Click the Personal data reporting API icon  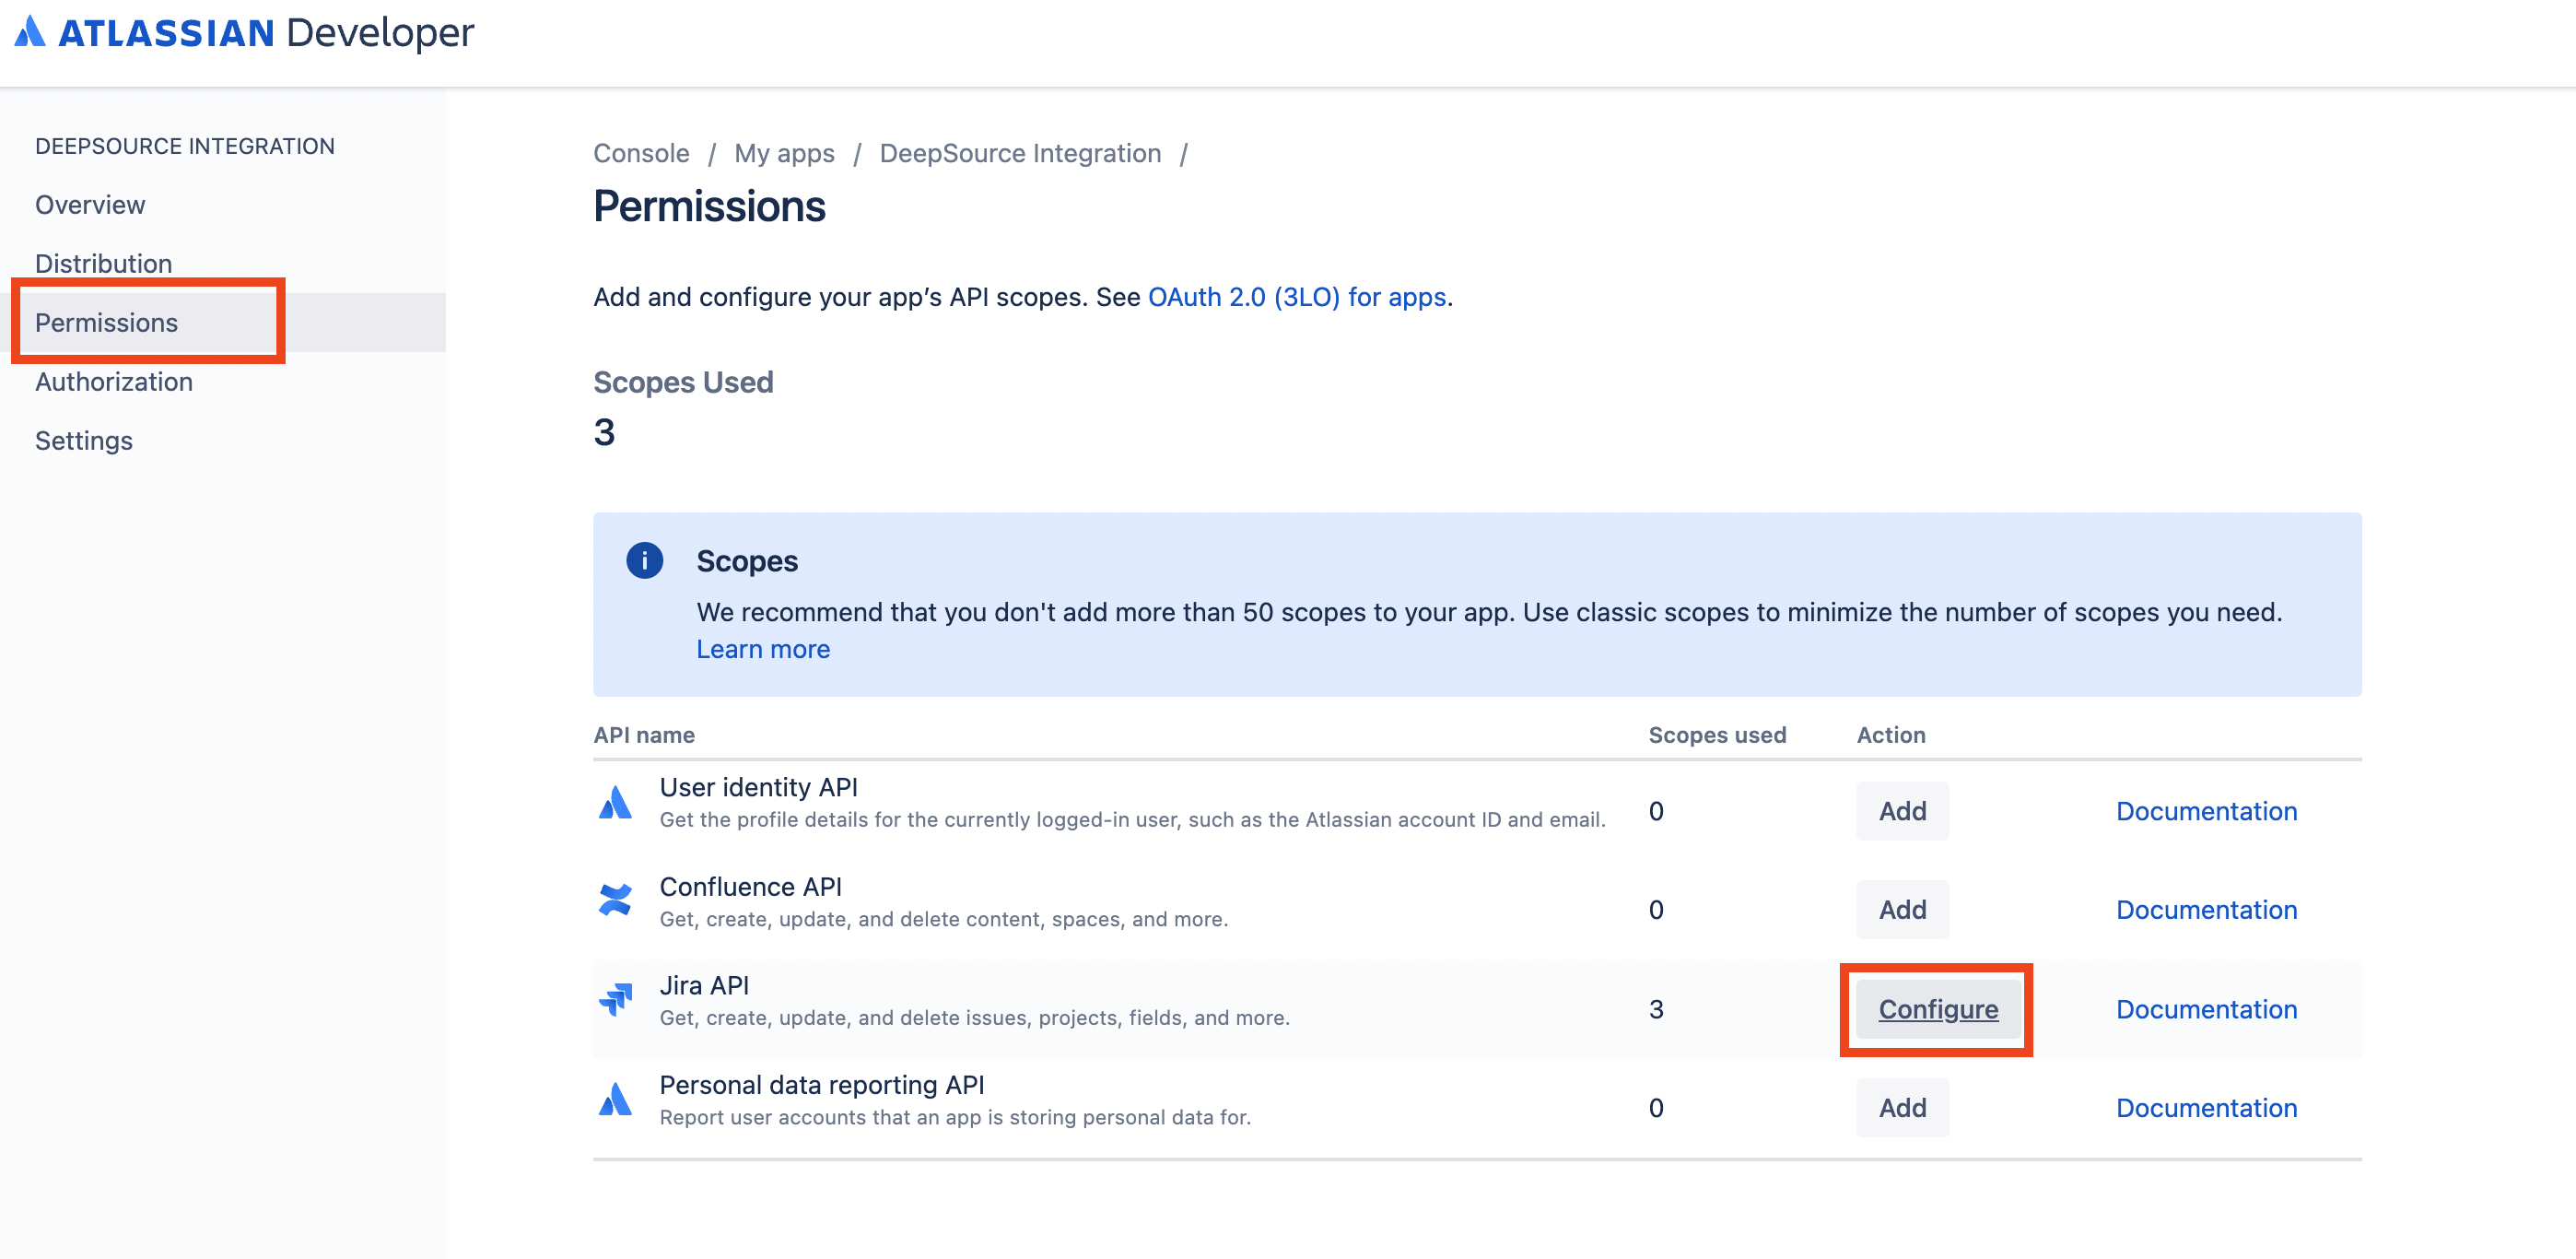616,1098
